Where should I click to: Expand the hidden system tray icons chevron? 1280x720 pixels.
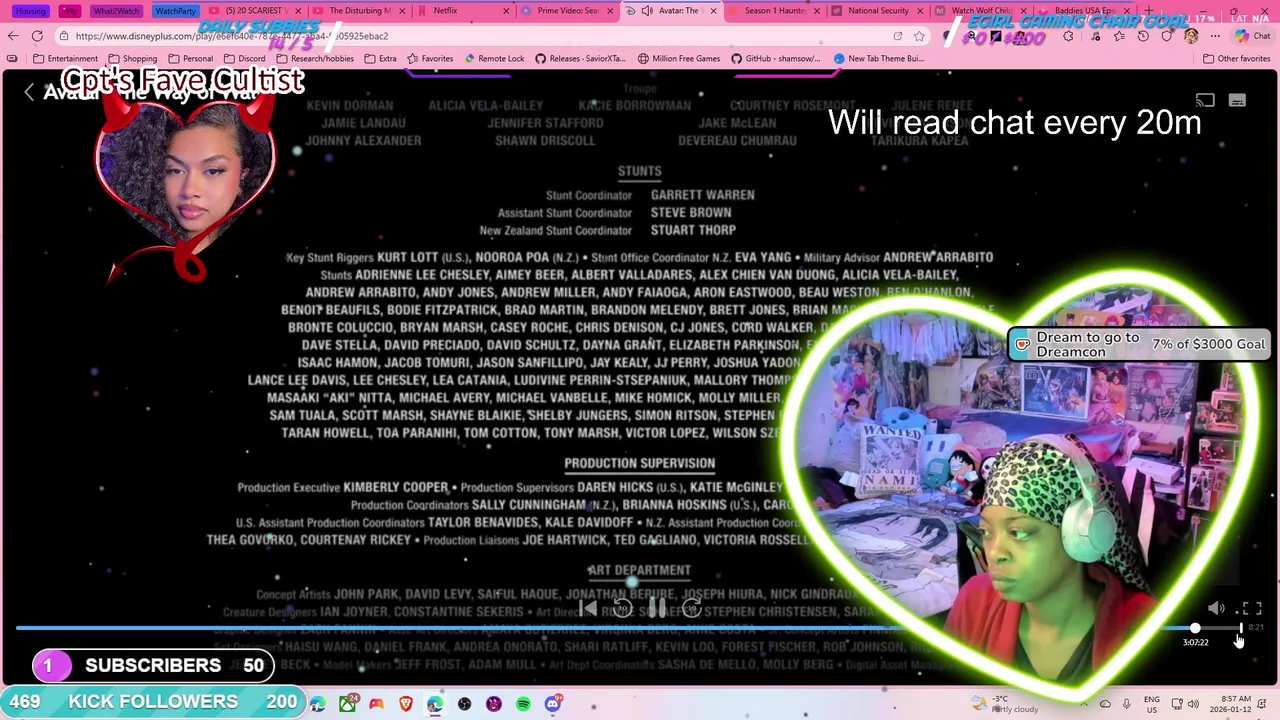click(x=1084, y=704)
